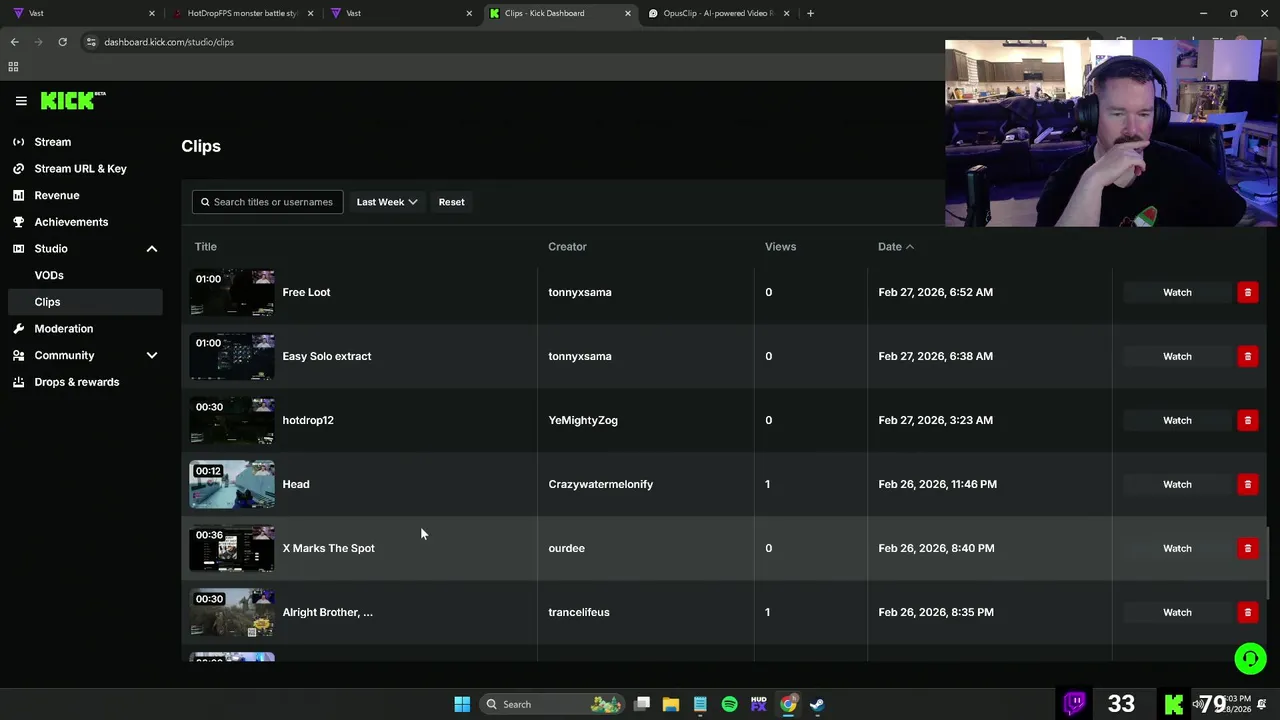Click creator name Crazywatermelonify
The height and width of the screenshot is (720, 1280).
600,484
